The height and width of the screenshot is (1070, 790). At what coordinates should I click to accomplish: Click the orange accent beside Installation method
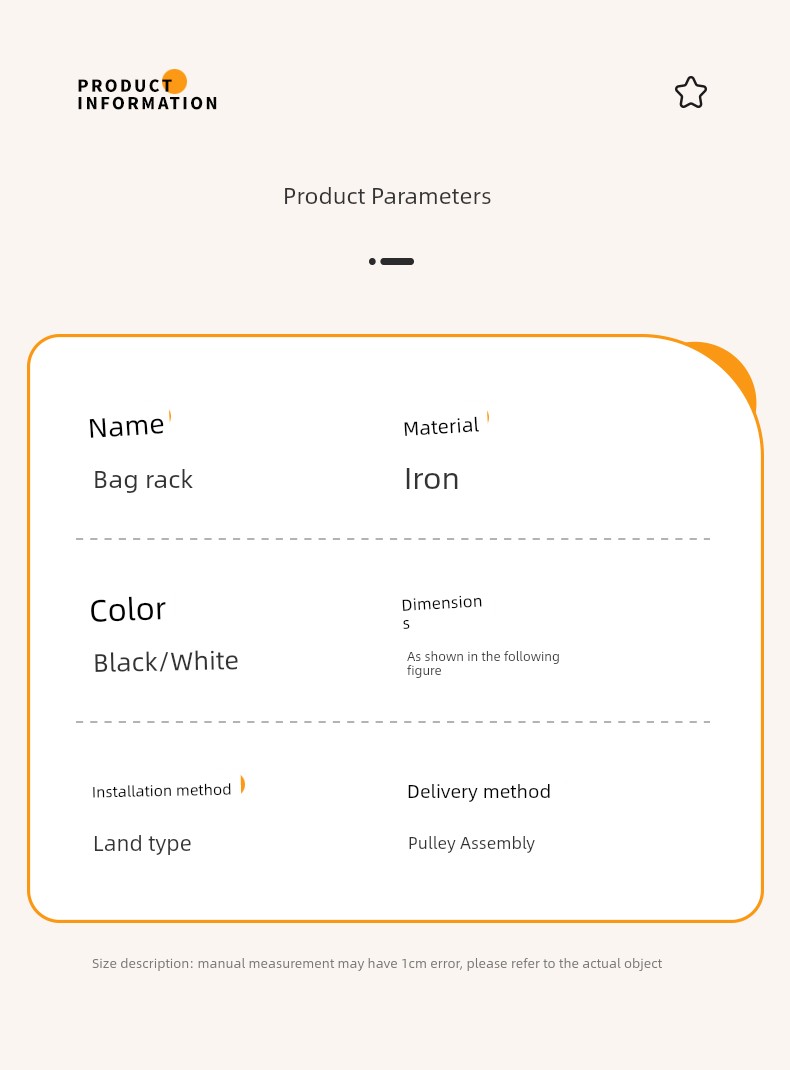[x=242, y=785]
